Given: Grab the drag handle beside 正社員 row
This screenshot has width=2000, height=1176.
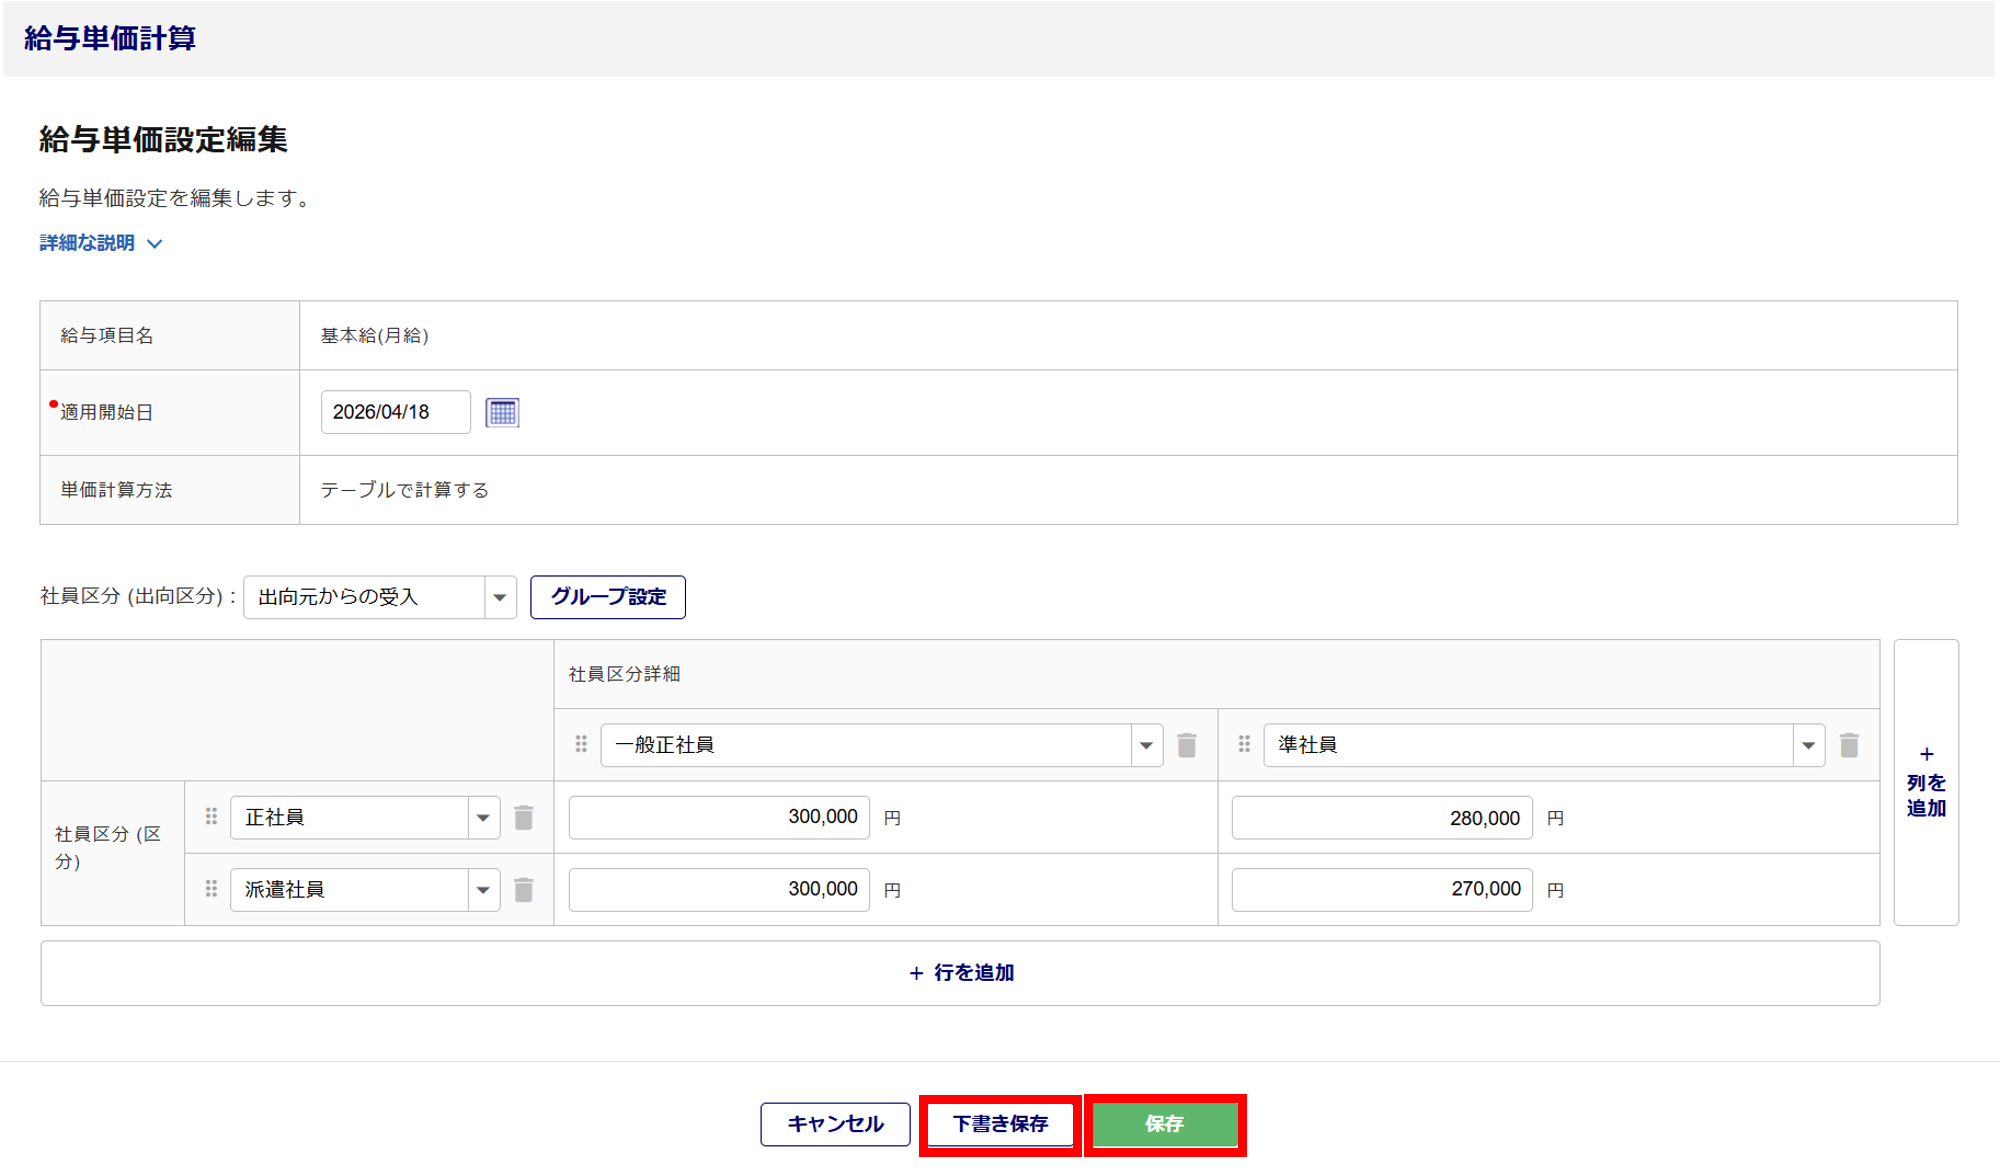Looking at the screenshot, I should pyautogui.click(x=211, y=817).
